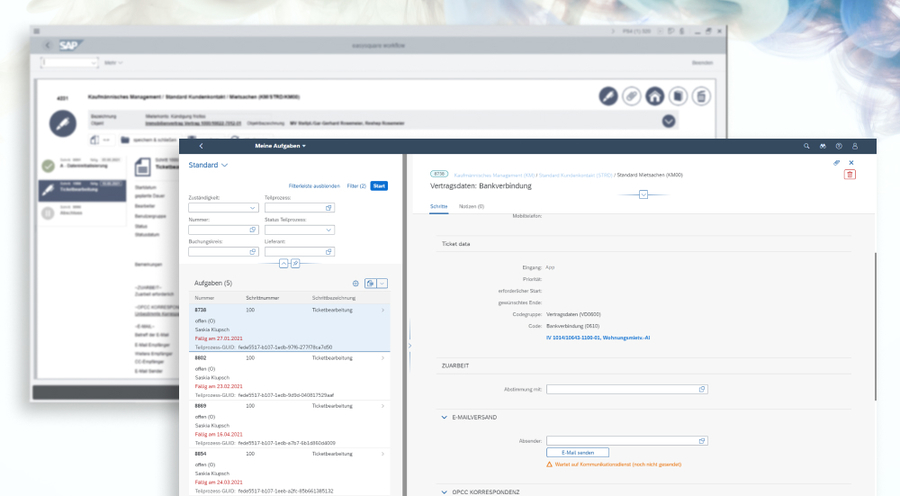The height and width of the screenshot is (496, 900).
Task: Expand the Standard view variant chevron
Action: [225, 165]
